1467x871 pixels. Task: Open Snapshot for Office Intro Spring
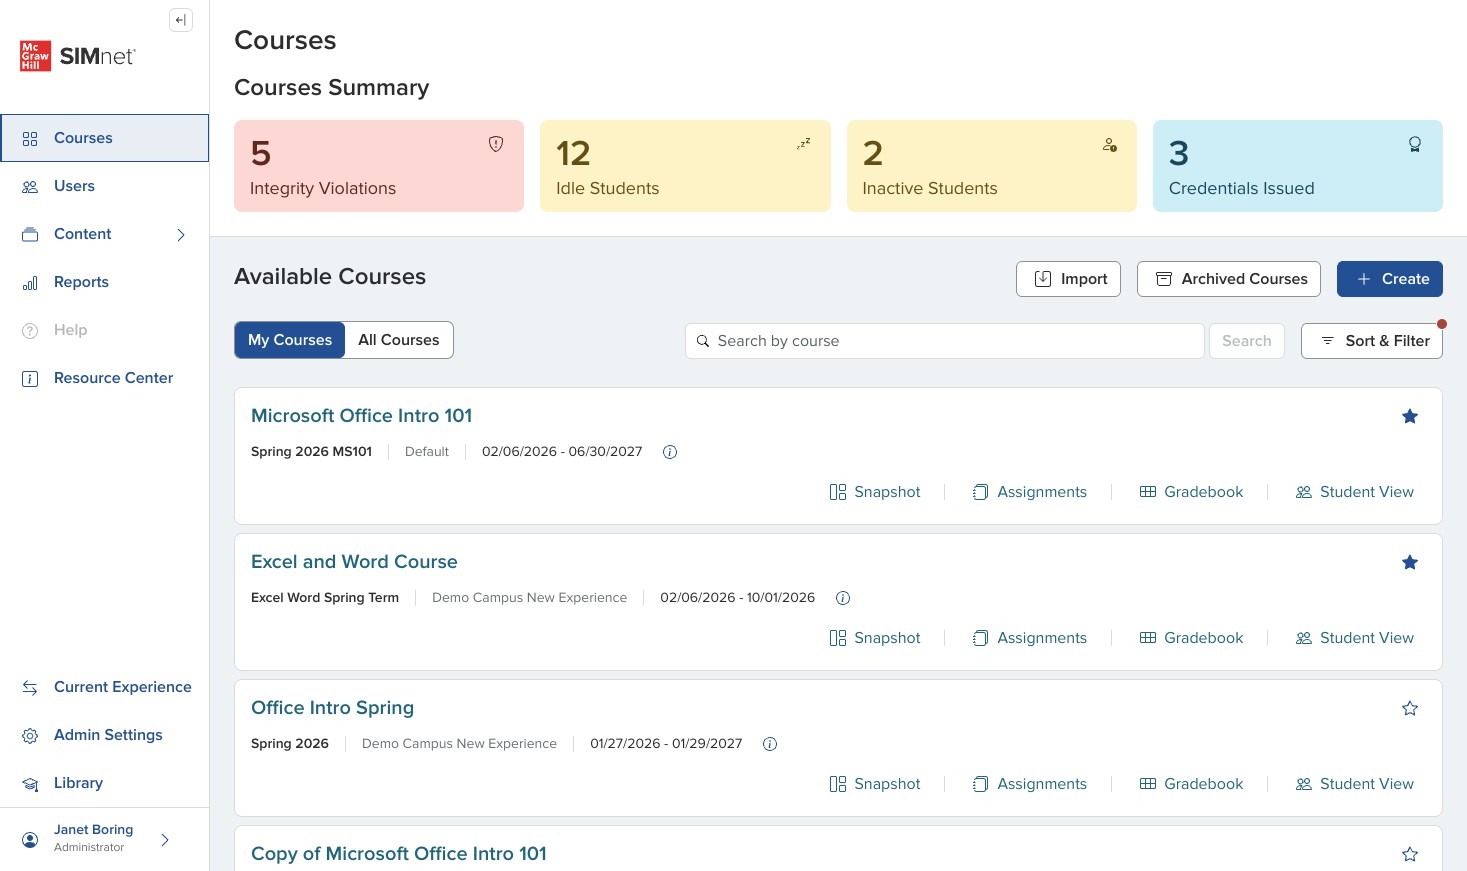click(x=875, y=784)
